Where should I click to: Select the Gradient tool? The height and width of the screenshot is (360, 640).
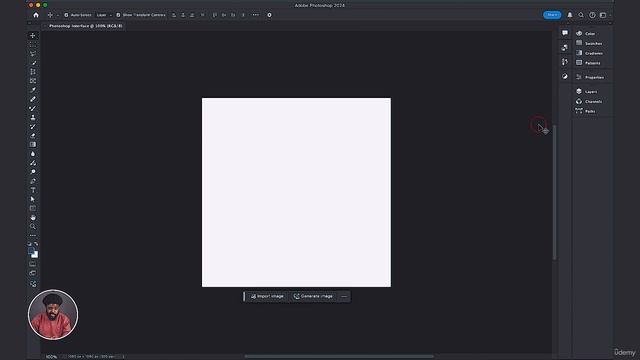click(33, 144)
